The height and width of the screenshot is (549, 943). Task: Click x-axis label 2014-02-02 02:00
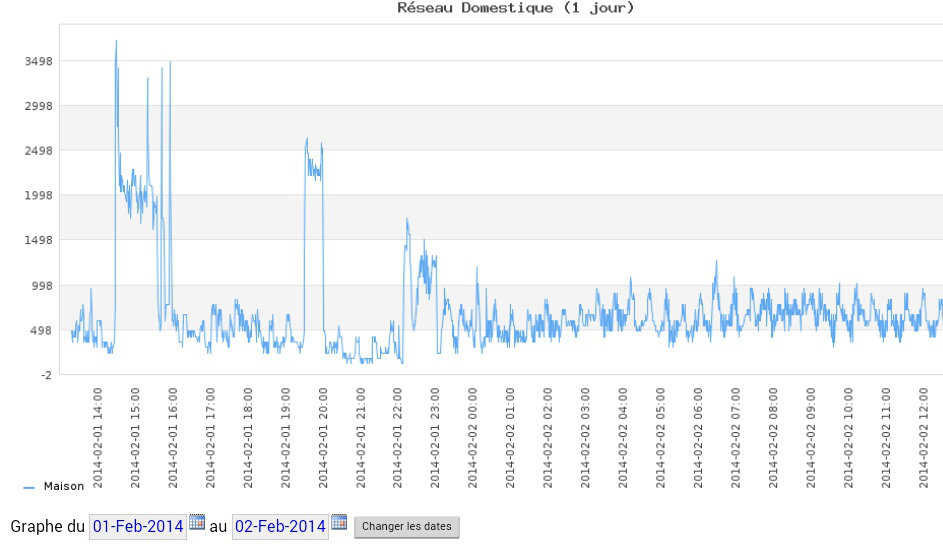pyautogui.click(x=547, y=438)
